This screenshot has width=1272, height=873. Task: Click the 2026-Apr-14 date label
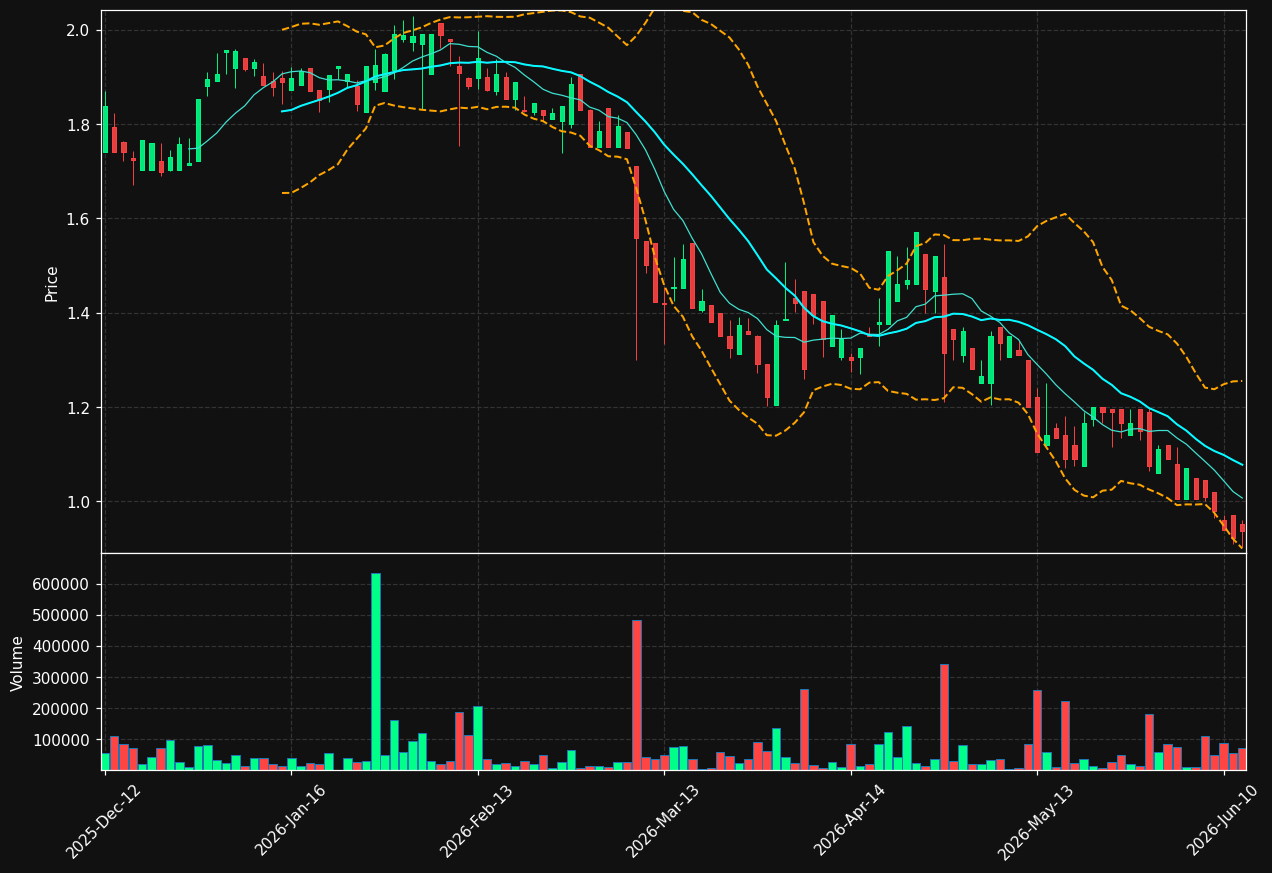pos(850,821)
